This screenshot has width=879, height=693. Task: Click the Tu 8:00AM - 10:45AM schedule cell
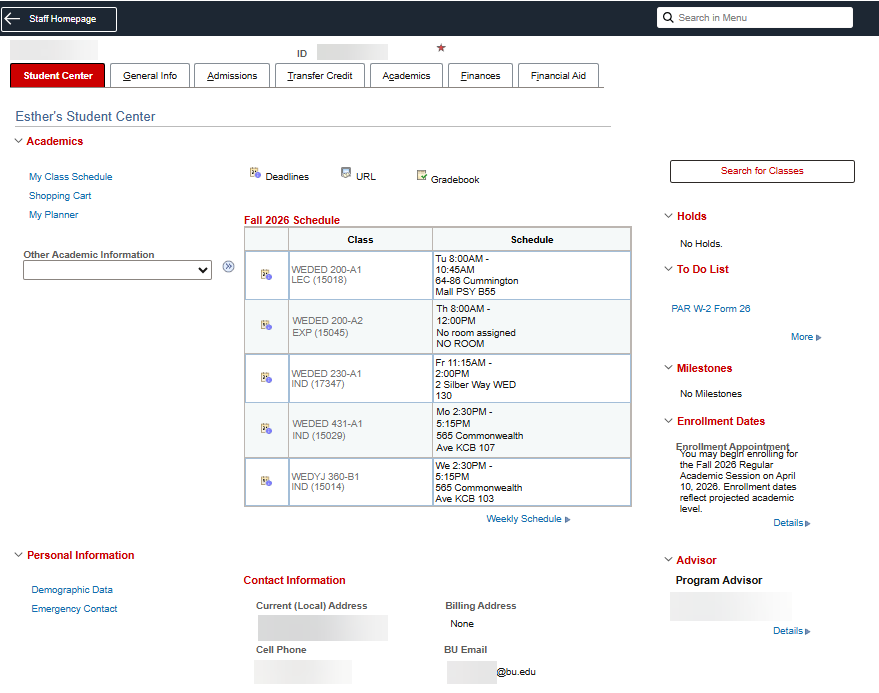532,275
